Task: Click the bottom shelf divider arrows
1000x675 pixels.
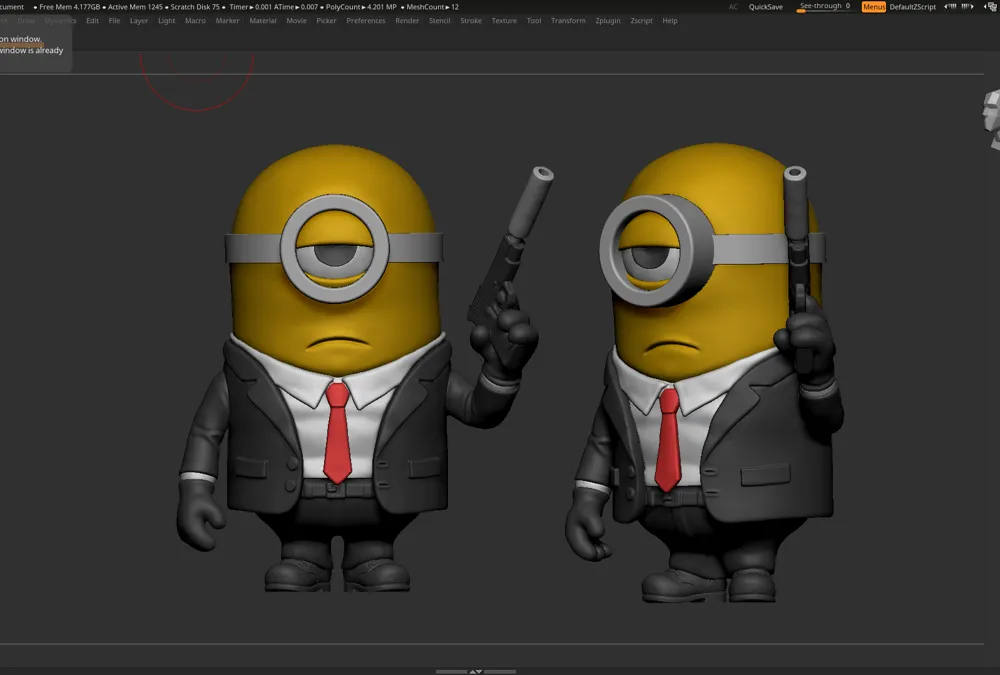Action: click(x=476, y=671)
